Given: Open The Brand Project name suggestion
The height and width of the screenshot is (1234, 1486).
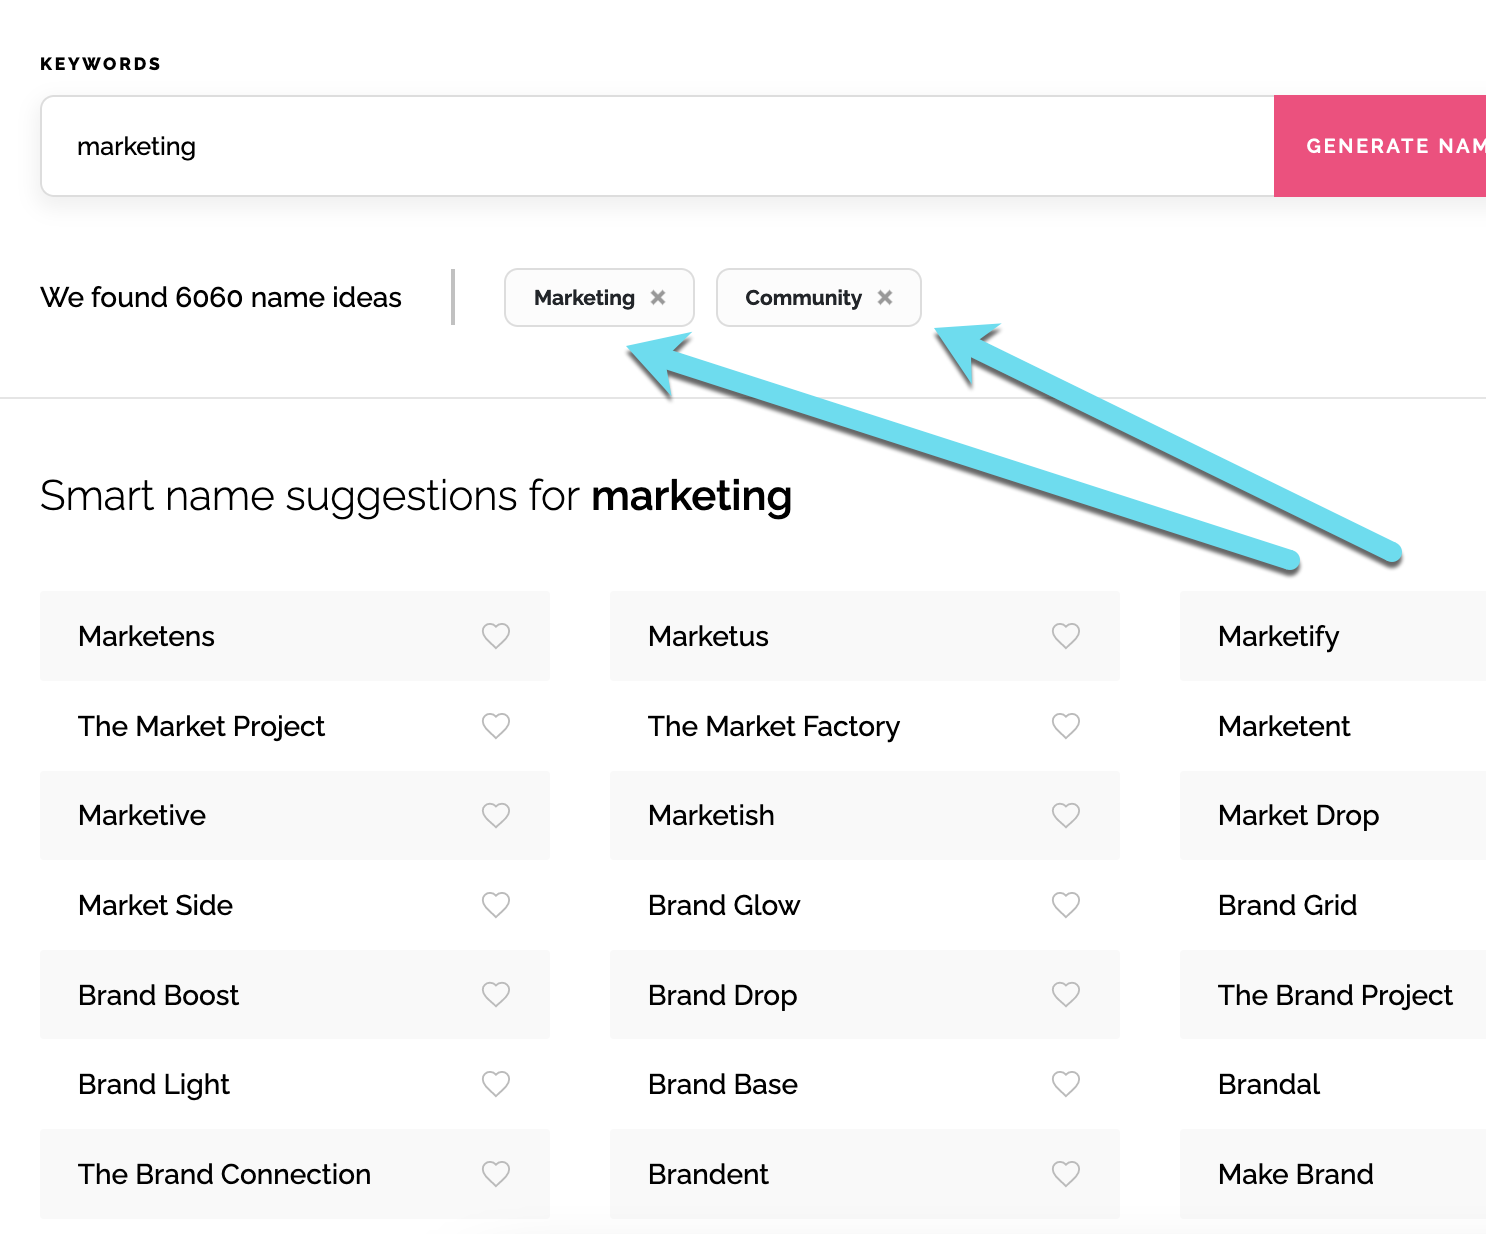Looking at the screenshot, I should (1334, 995).
